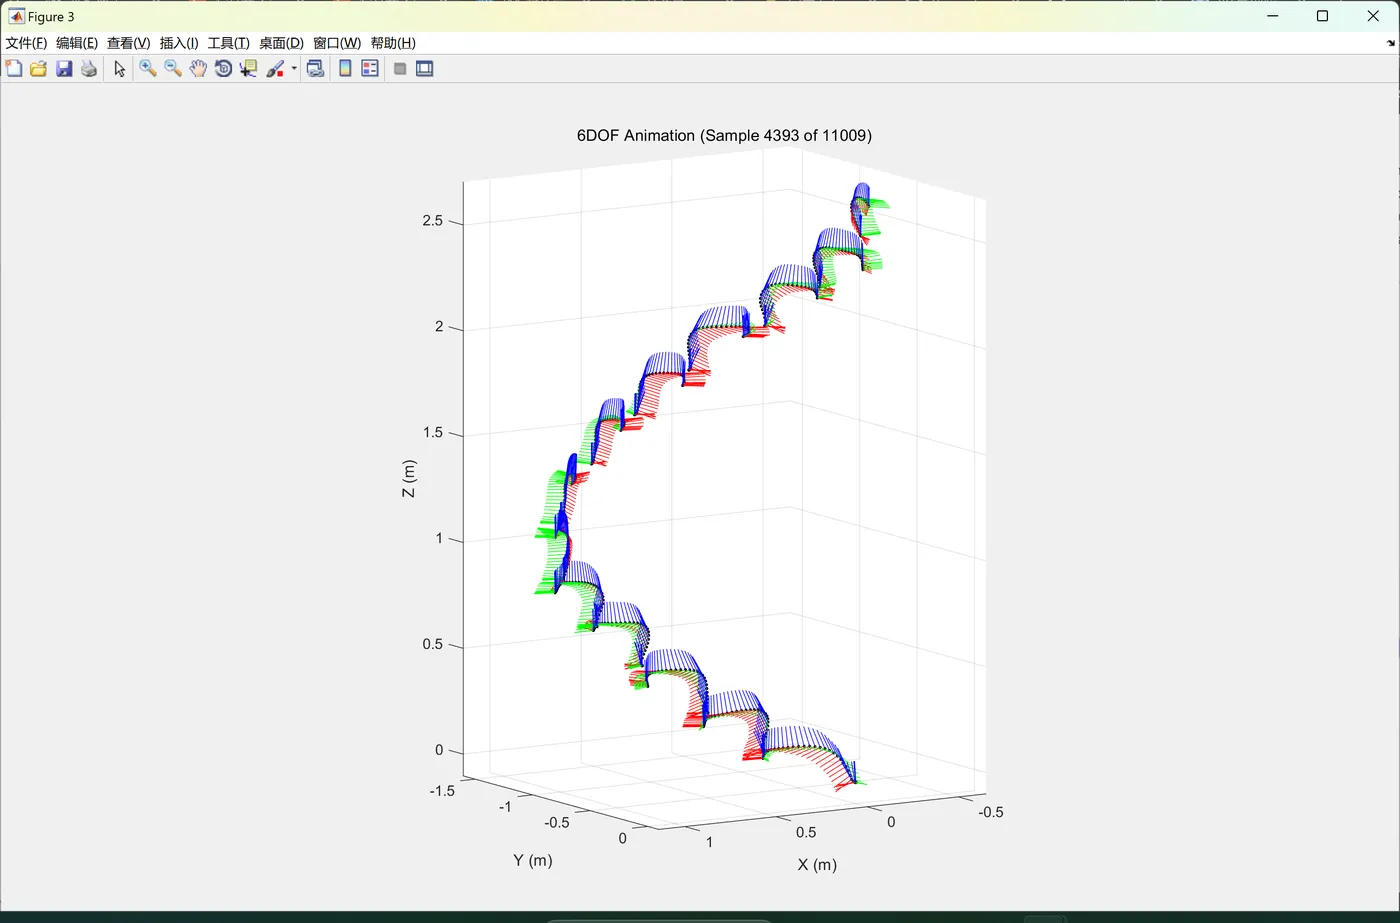The image size is (1400, 923).
Task: Click the Z-axis tick label 2.5
Action: [x=432, y=221]
